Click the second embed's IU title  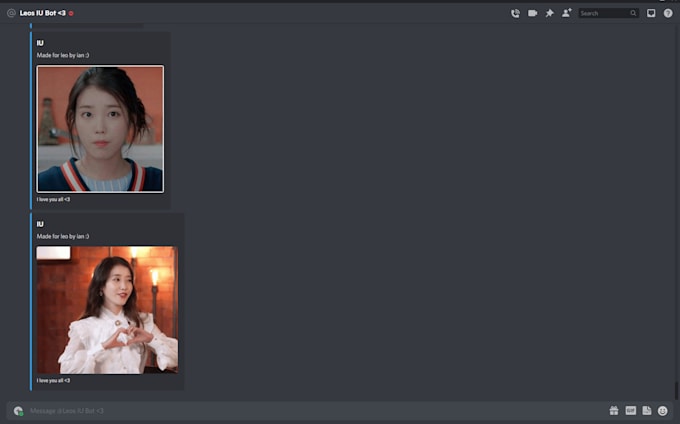click(40, 224)
